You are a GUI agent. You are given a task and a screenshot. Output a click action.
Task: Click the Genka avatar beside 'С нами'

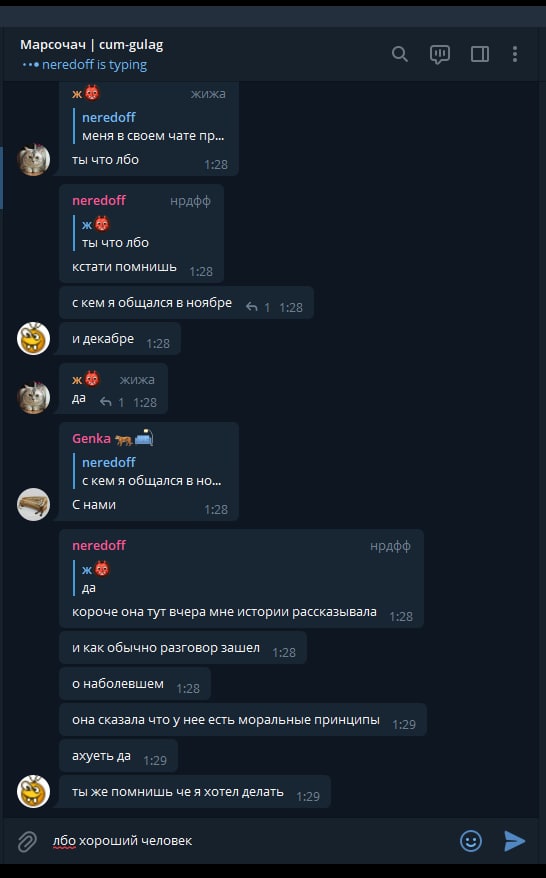[34, 505]
